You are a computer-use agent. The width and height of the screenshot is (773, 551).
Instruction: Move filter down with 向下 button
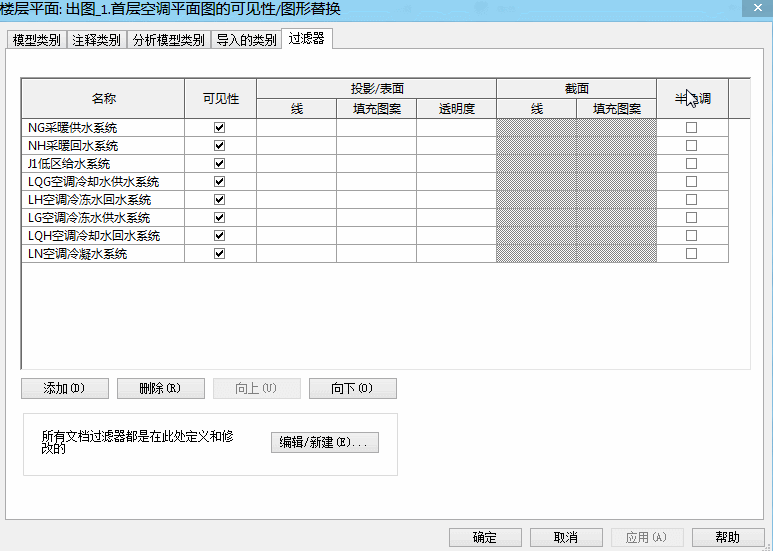point(352,388)
